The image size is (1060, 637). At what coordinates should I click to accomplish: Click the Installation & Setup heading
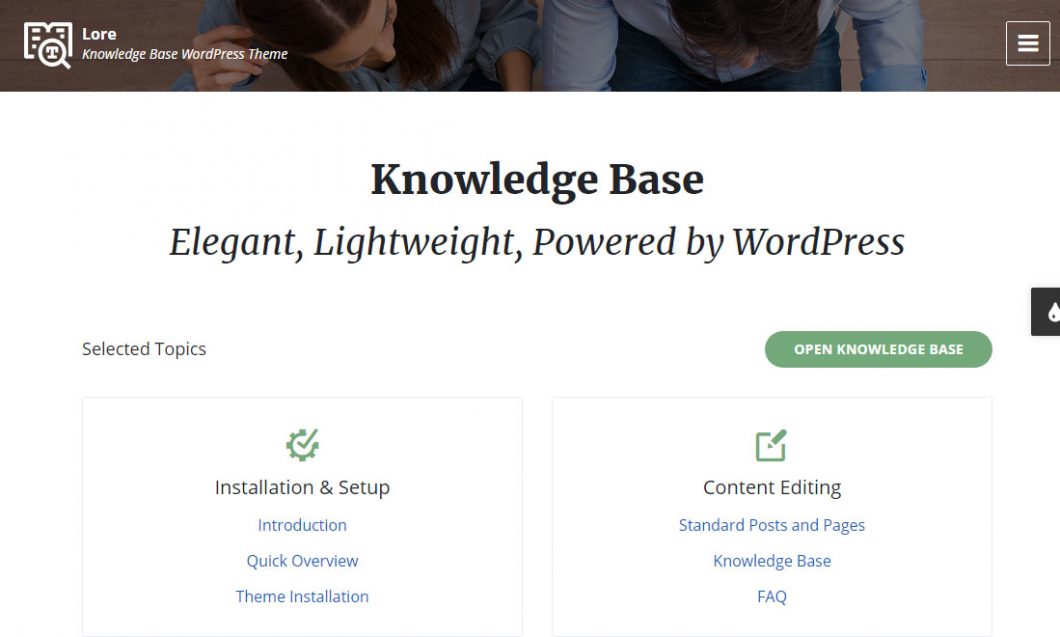[302, 488]
